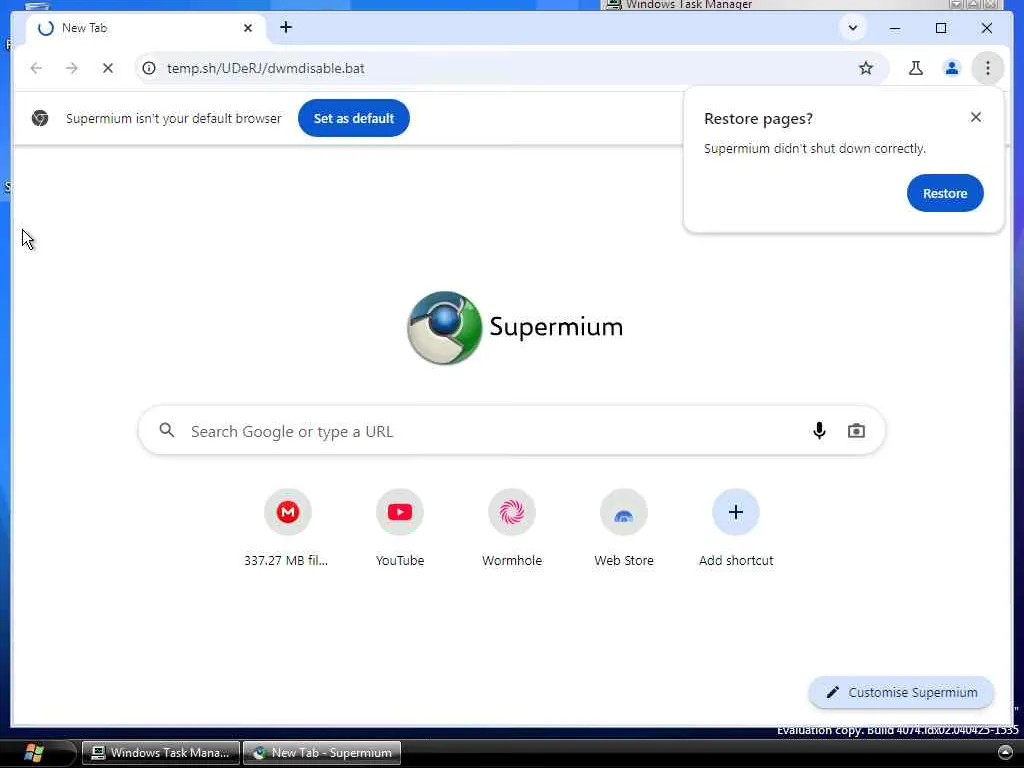
Task: Click the address bar URL temp.sh
Action: pos(265,68)
